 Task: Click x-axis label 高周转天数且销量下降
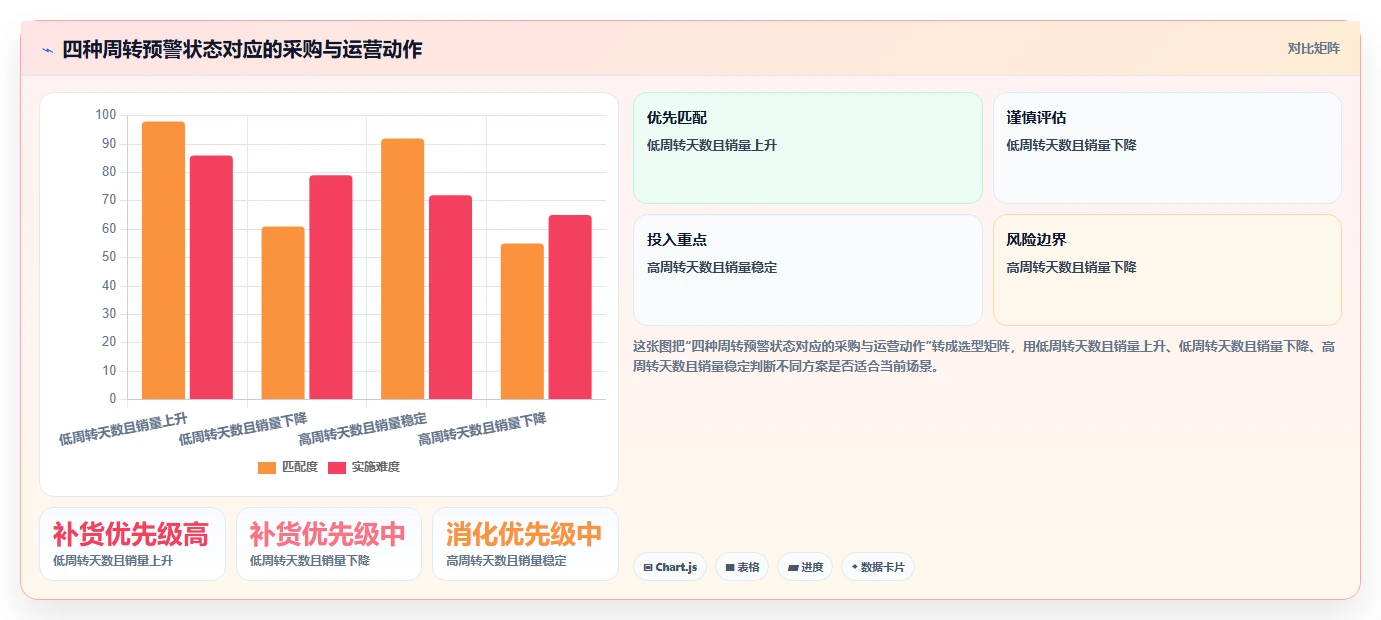tap(482, 428)
